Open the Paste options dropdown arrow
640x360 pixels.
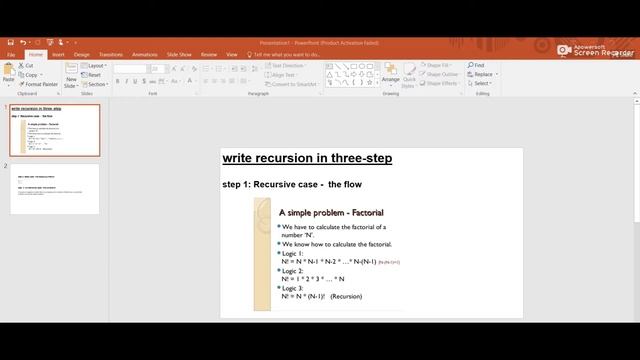tap(9, 85)
